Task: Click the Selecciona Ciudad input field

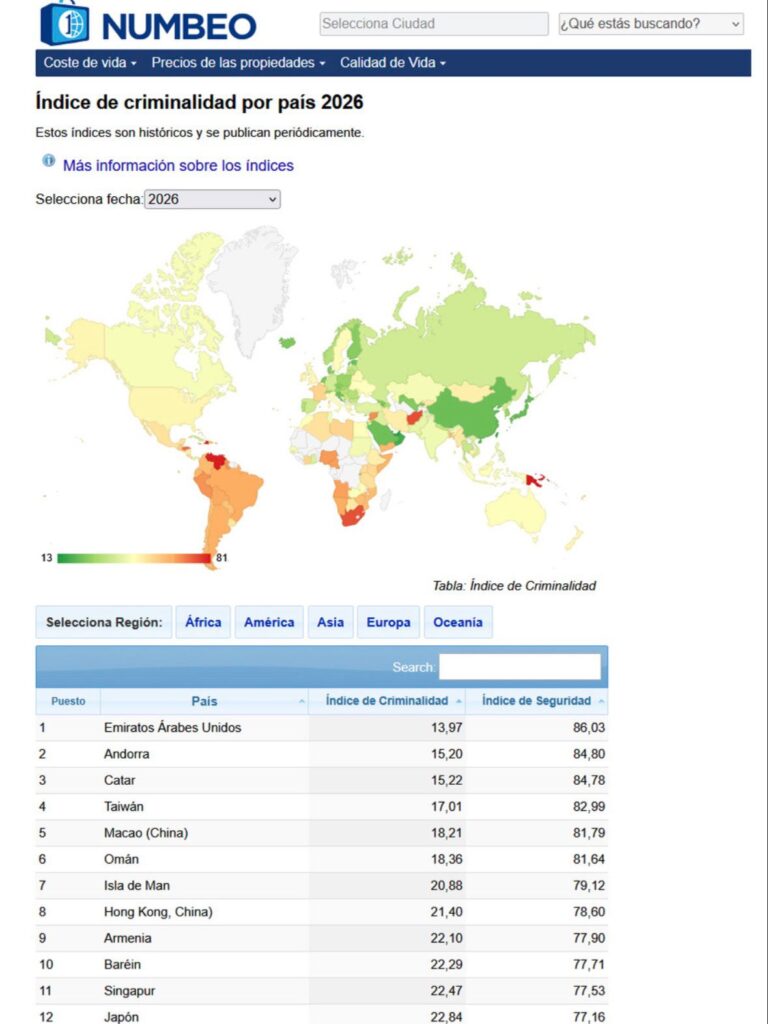Action: 433,24
